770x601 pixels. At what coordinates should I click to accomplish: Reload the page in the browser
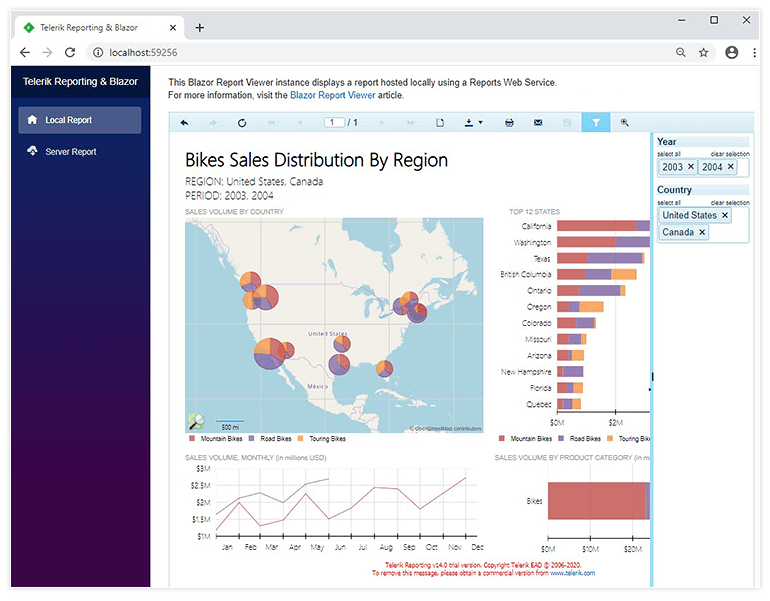click(70, 53)
